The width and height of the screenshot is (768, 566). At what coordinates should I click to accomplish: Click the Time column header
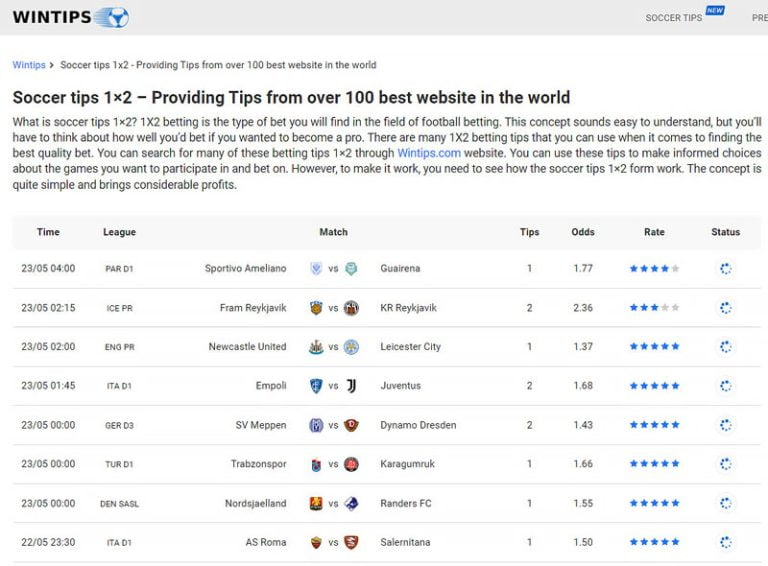48,232
